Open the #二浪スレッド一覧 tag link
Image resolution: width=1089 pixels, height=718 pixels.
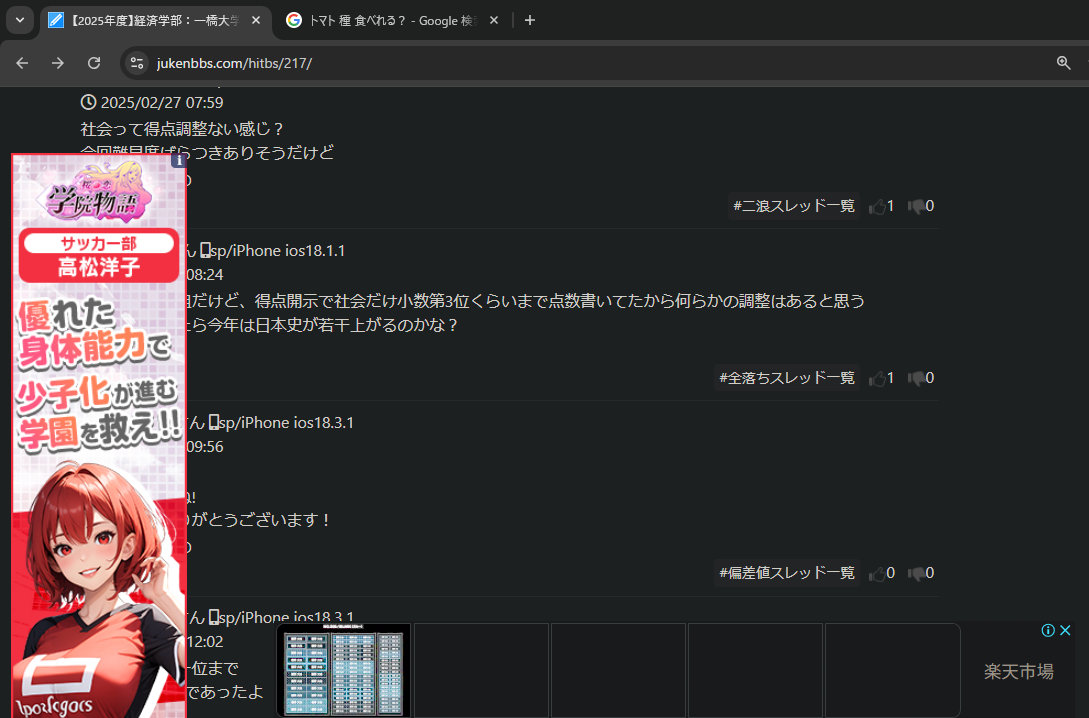(x=794, y=206)
